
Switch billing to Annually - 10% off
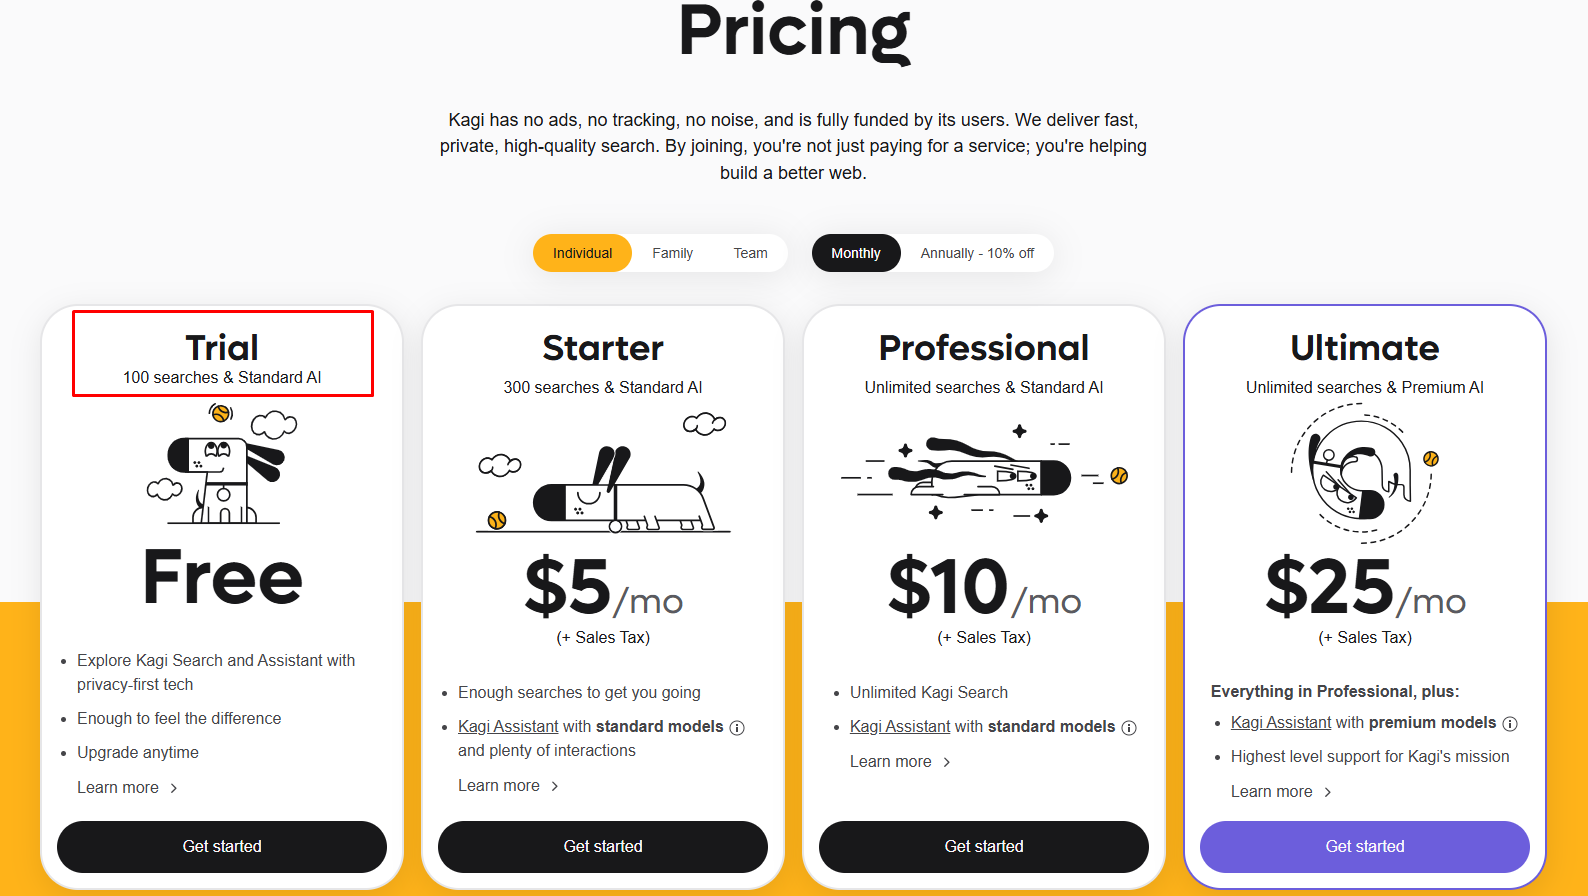pos(977,254)
